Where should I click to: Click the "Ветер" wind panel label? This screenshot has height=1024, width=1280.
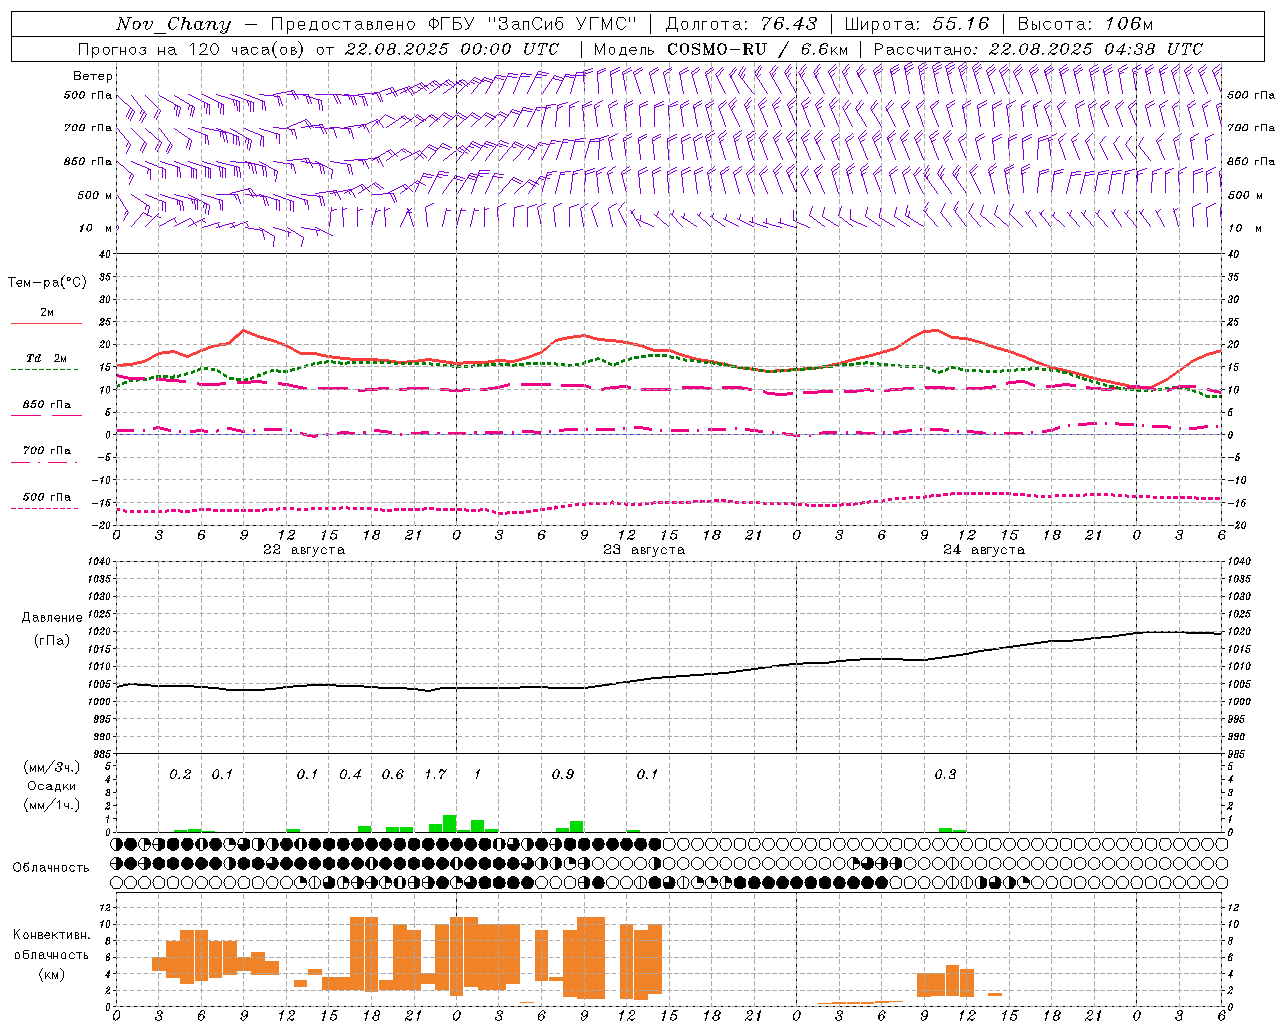93,76
